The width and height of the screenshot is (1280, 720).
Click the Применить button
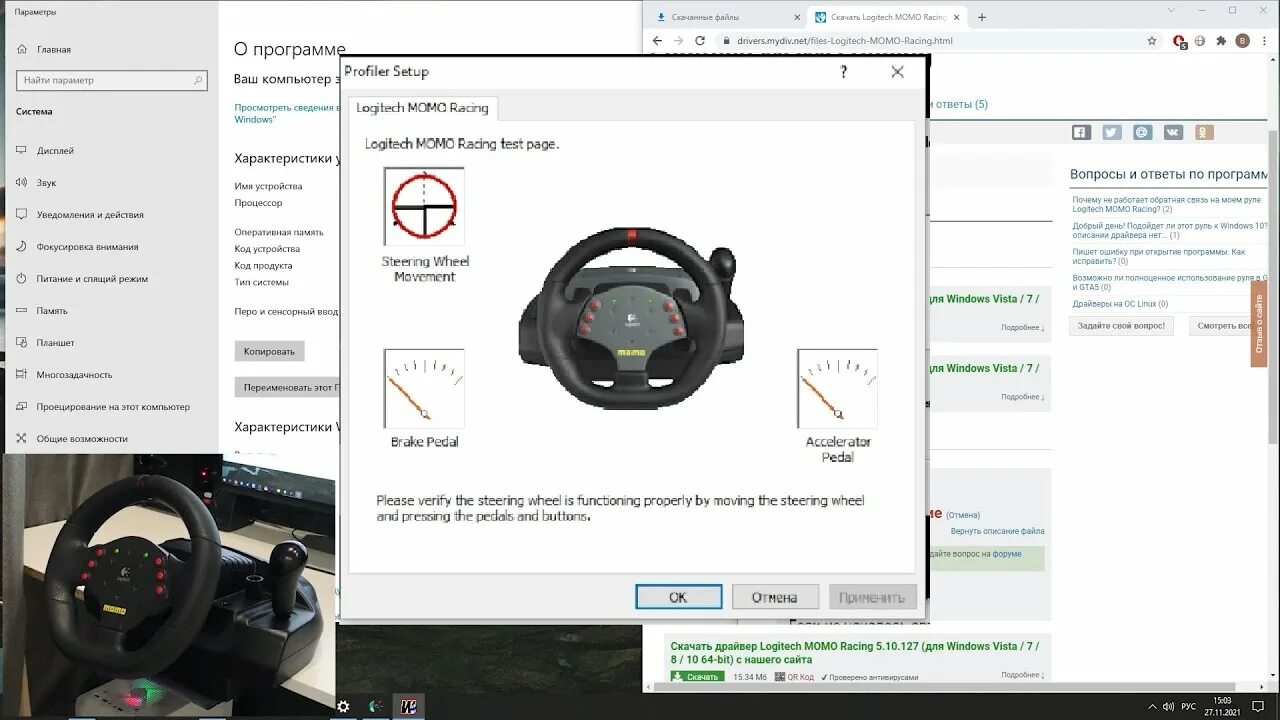click(872, 597)
